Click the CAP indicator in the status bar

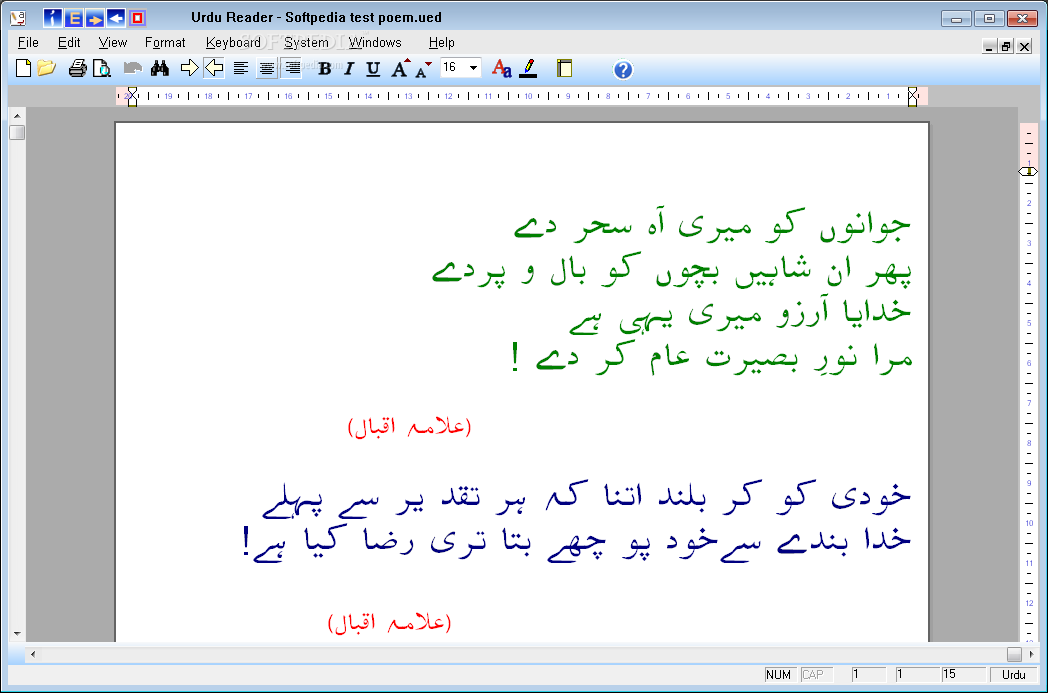click(816, 675)
